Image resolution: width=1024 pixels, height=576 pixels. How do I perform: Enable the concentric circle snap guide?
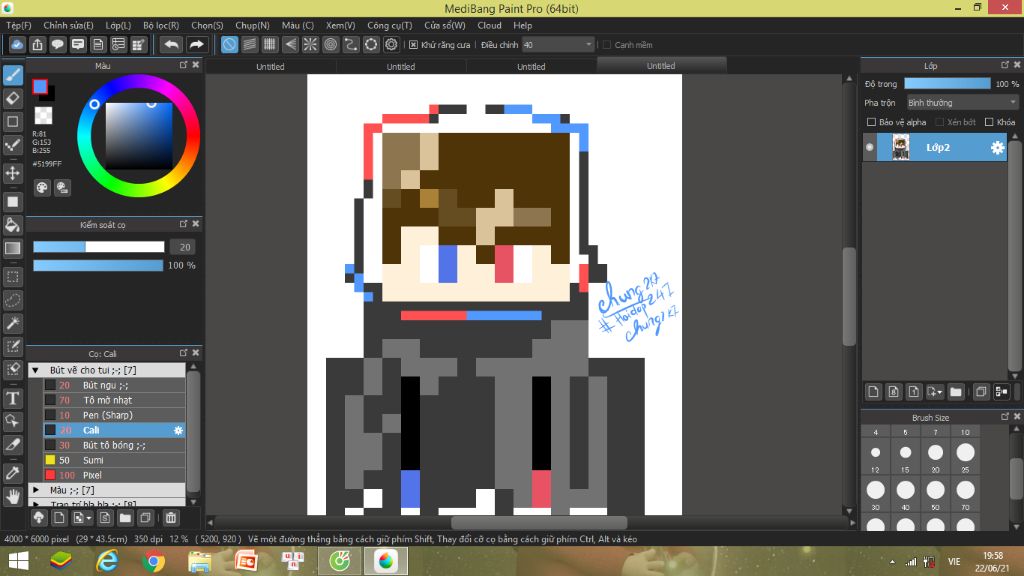pyautogui.click(x=330, y=44)
